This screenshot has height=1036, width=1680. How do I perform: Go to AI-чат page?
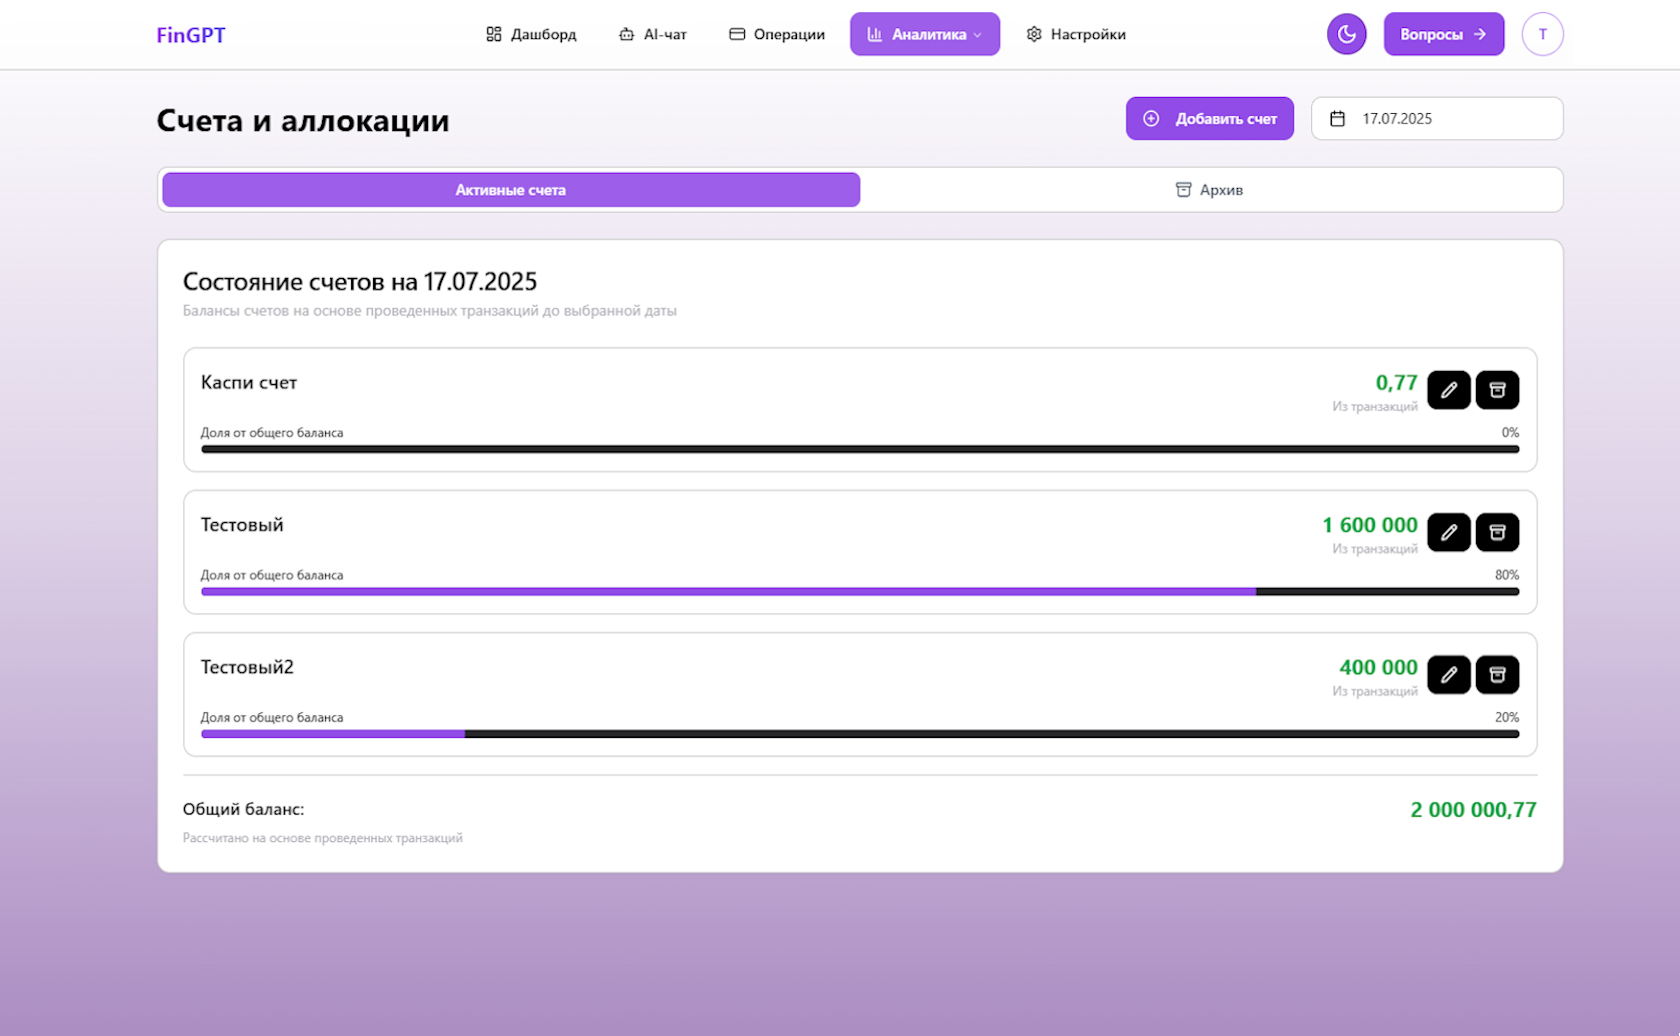tap(652, 34)
